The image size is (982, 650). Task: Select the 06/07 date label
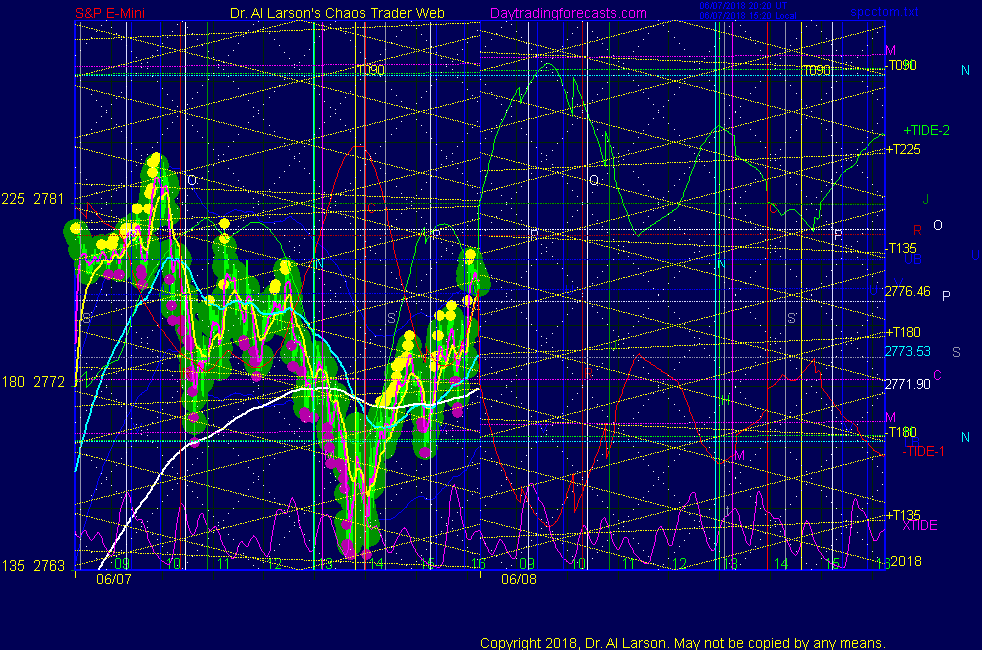pos(114,579)
